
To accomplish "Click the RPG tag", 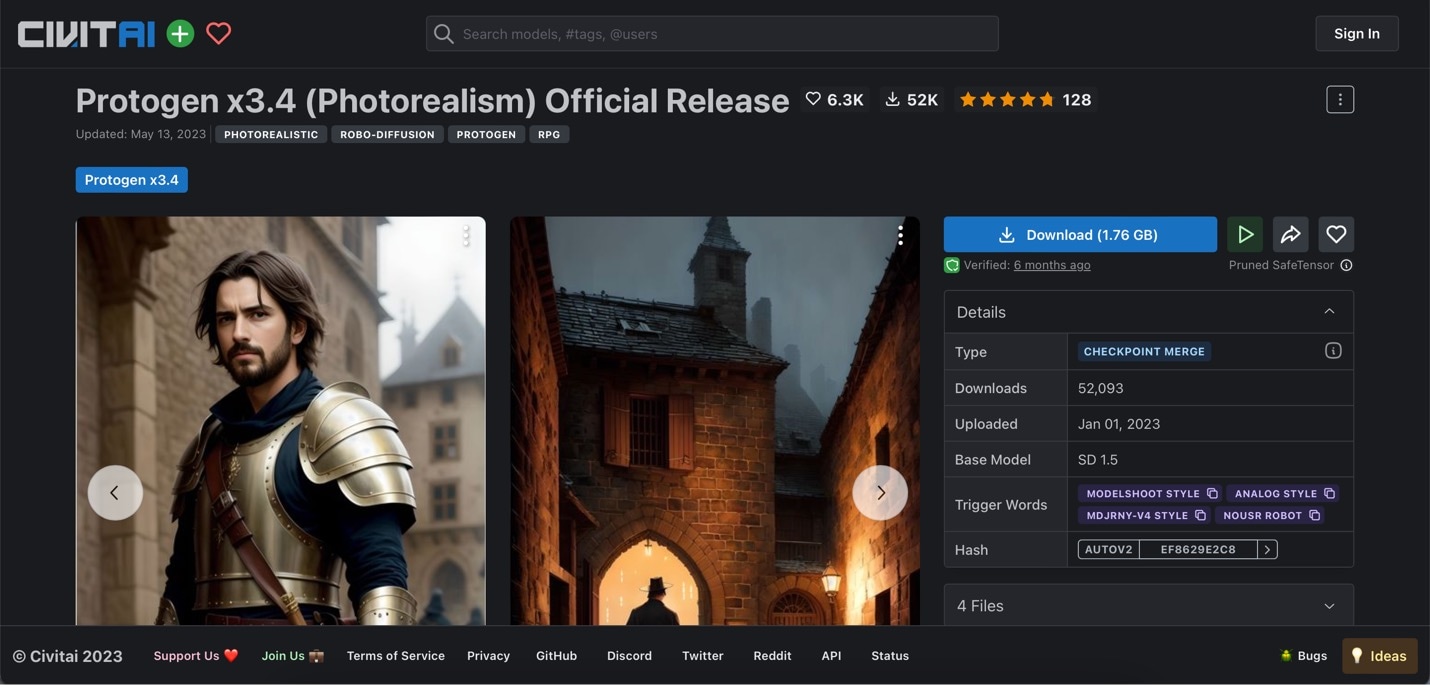I will click(549, 134).
